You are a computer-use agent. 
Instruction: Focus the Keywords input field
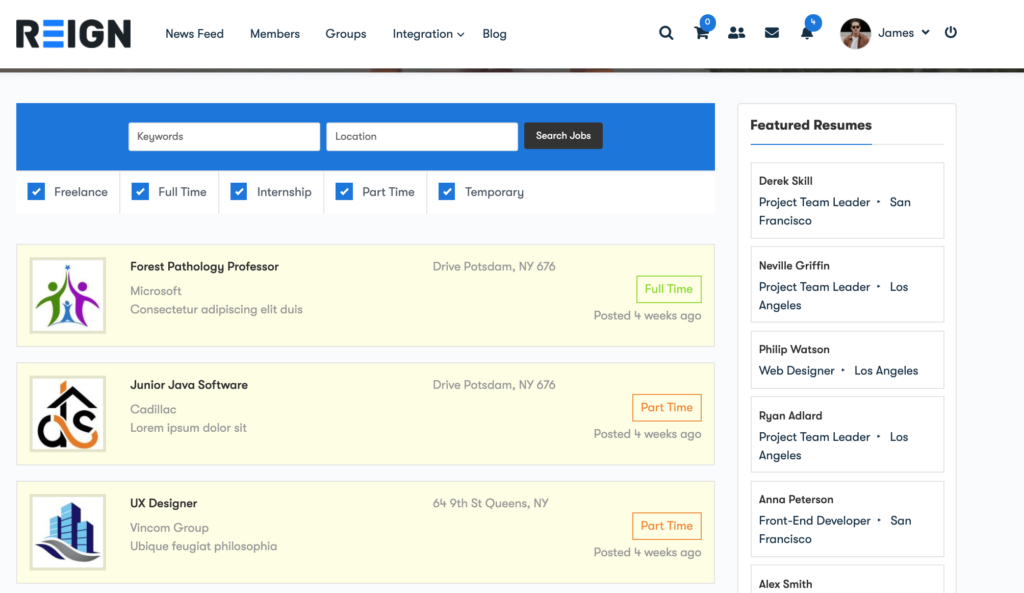point(224,136)
